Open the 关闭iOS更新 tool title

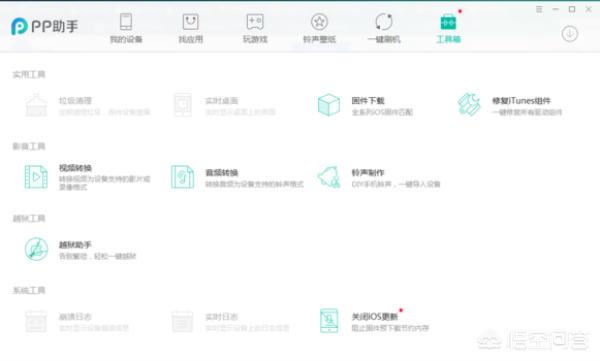coord(375,317)
